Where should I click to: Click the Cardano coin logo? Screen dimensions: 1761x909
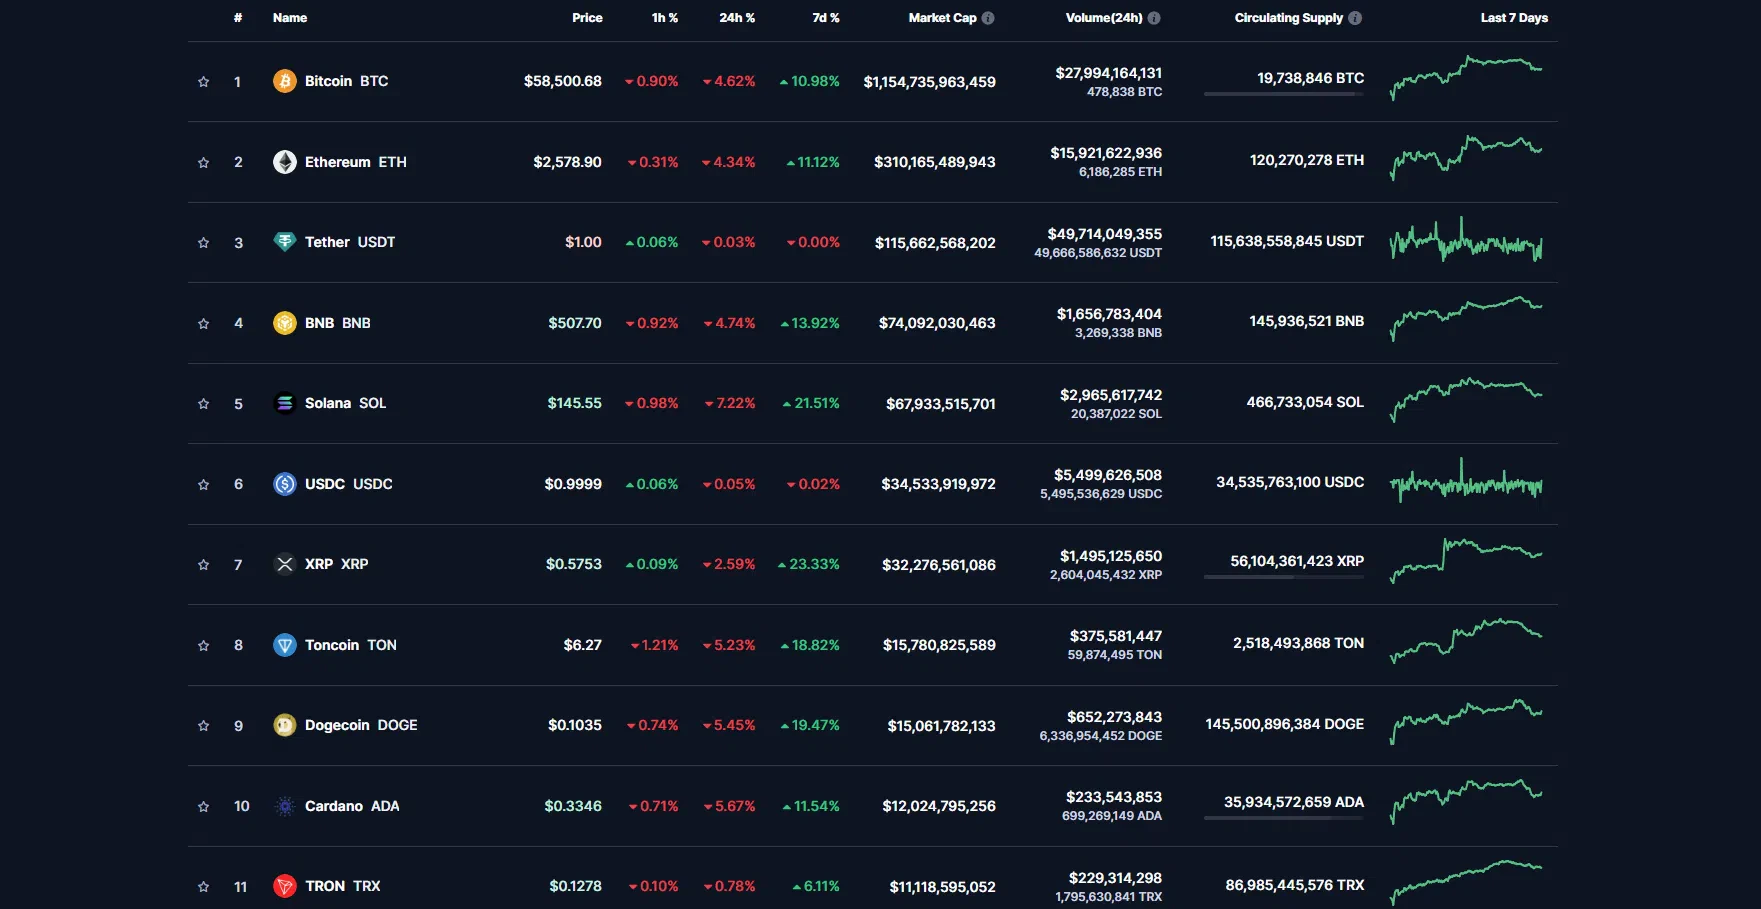[x=285, y=806]
